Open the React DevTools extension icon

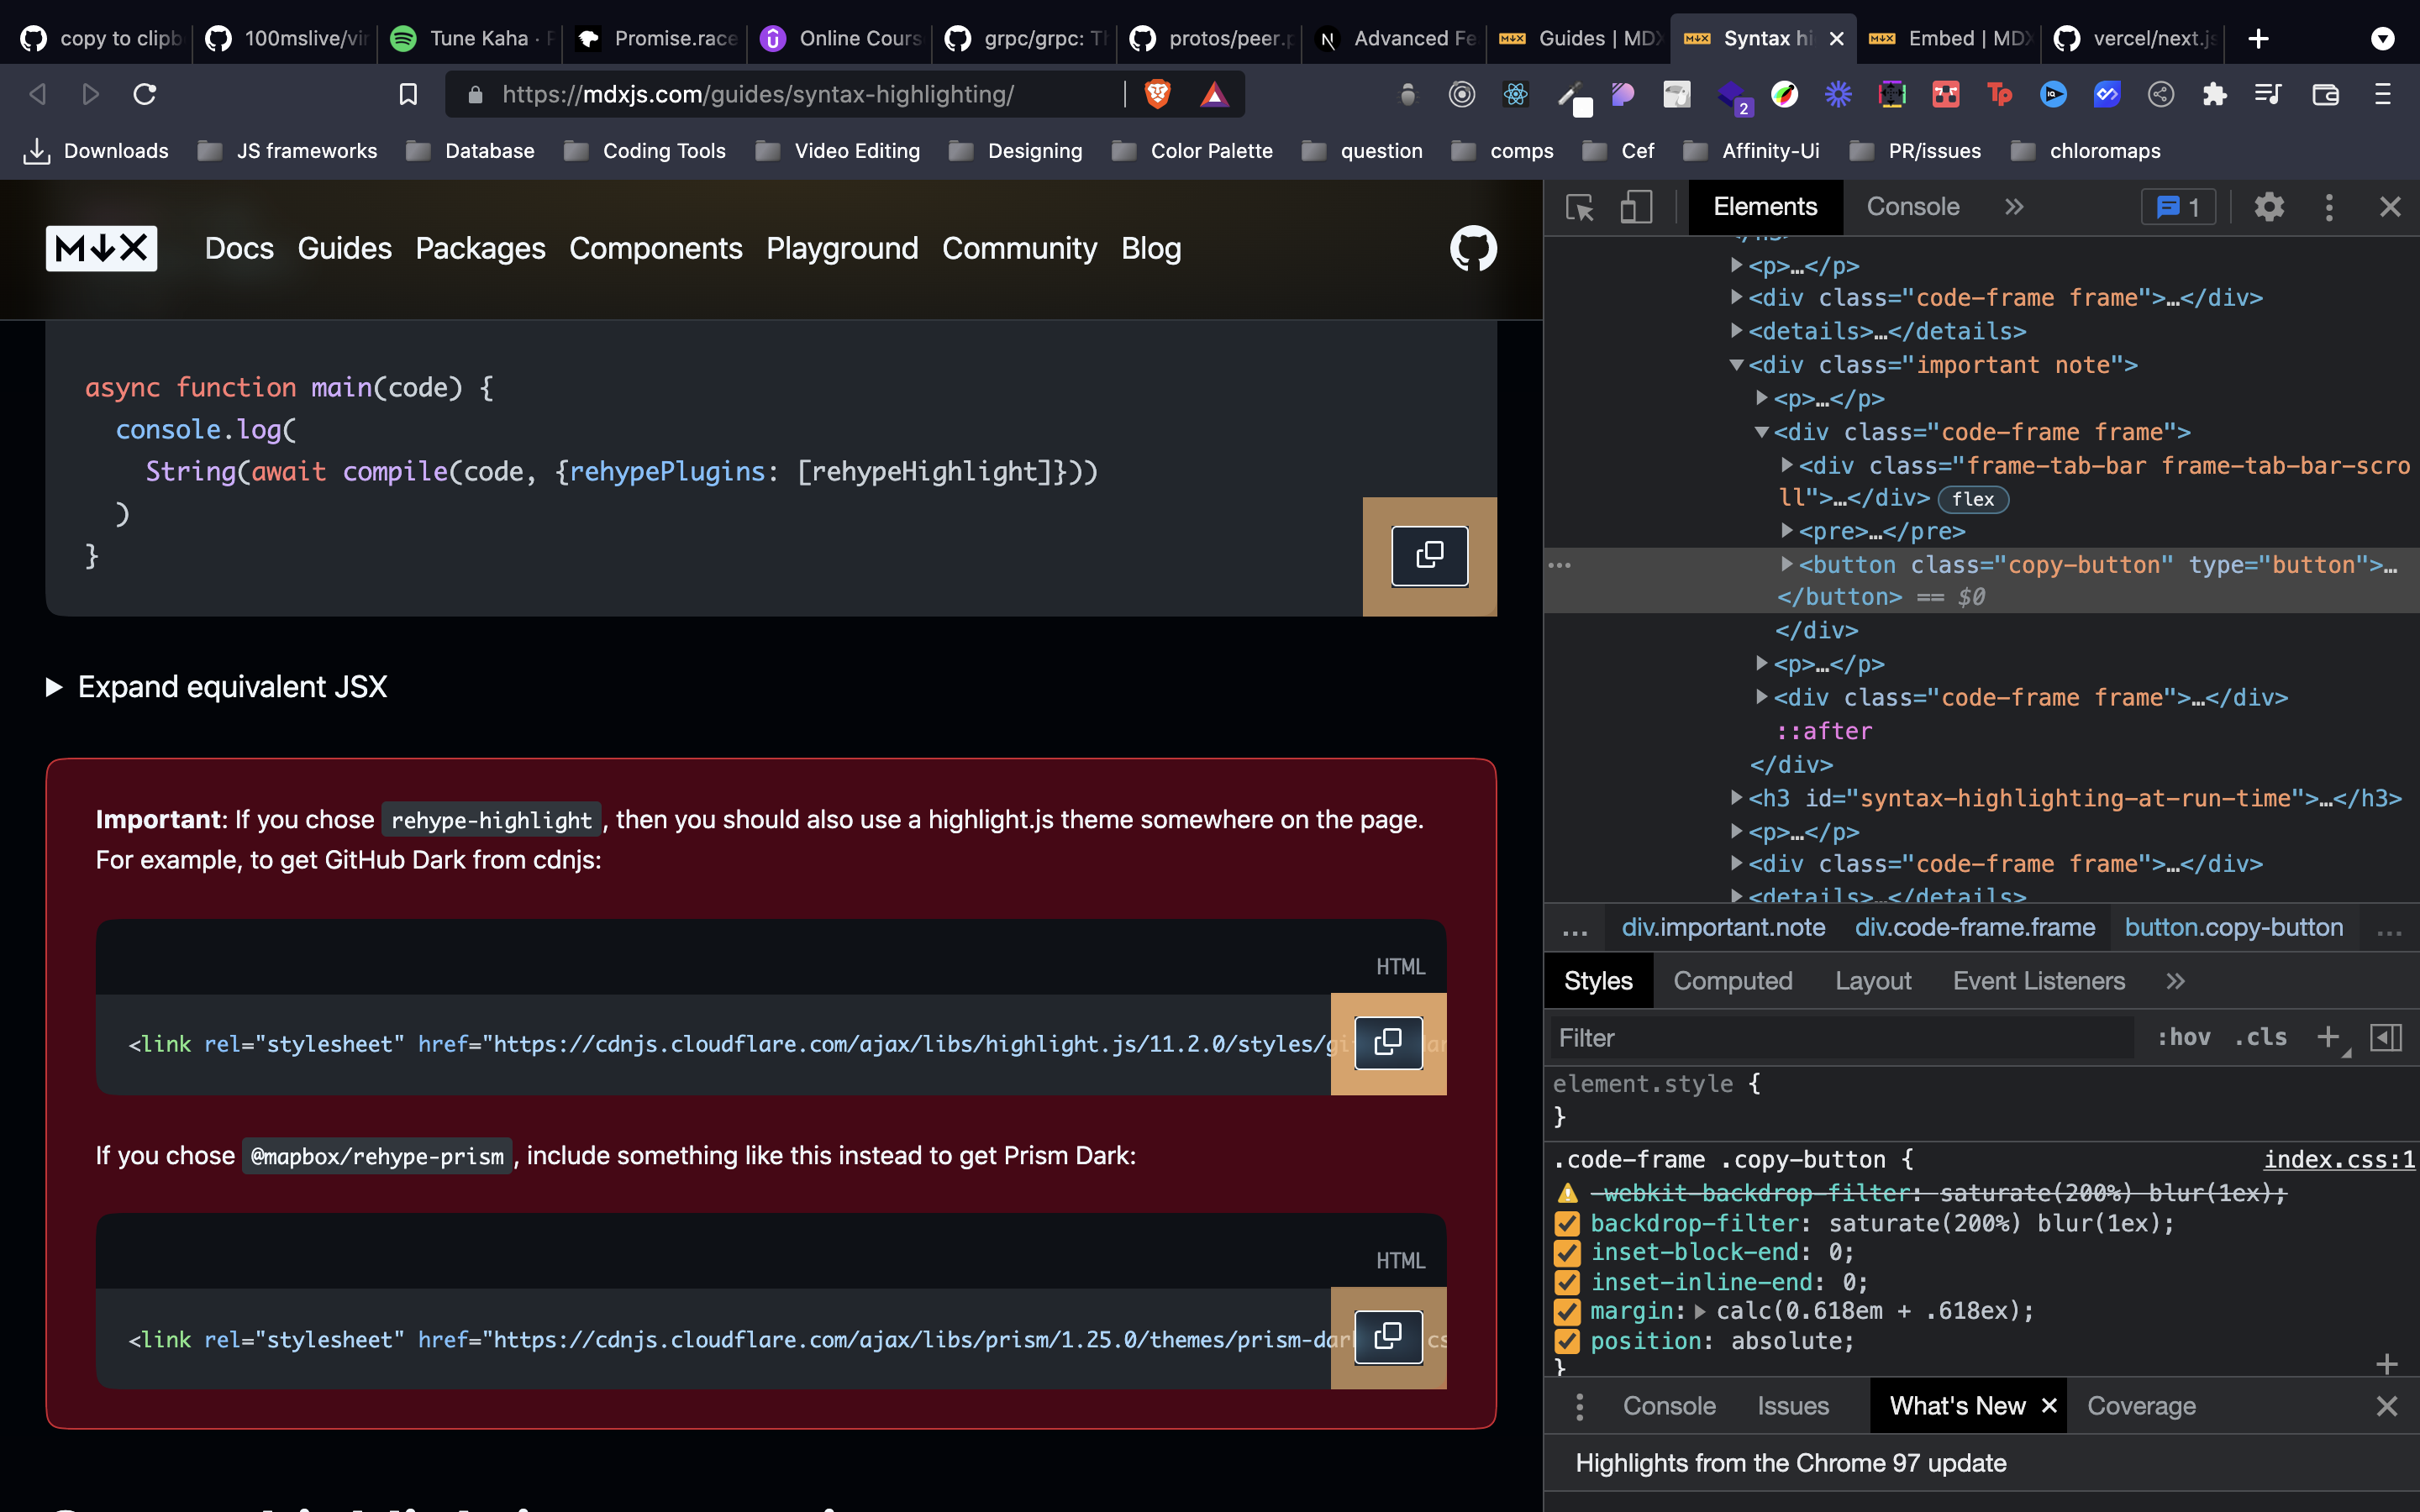point(1514,94)
